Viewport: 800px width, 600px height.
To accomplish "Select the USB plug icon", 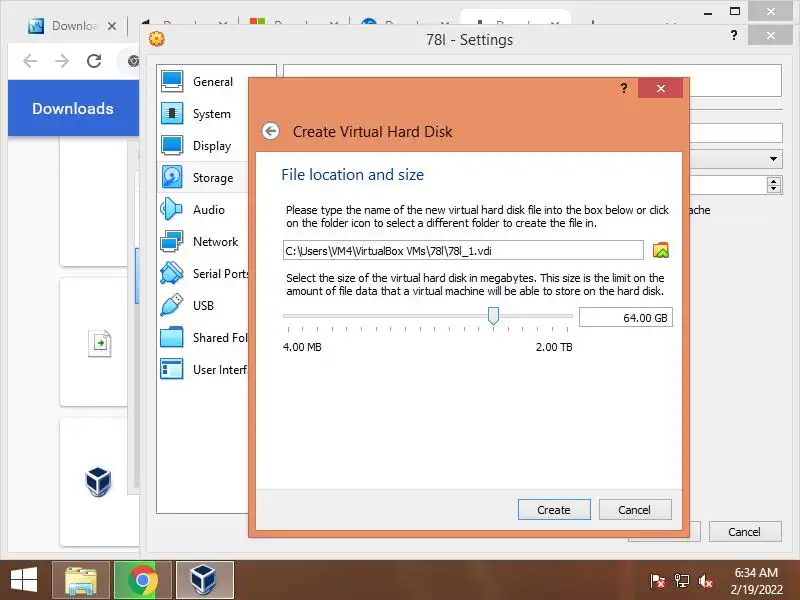I will [x=172, y=305].
